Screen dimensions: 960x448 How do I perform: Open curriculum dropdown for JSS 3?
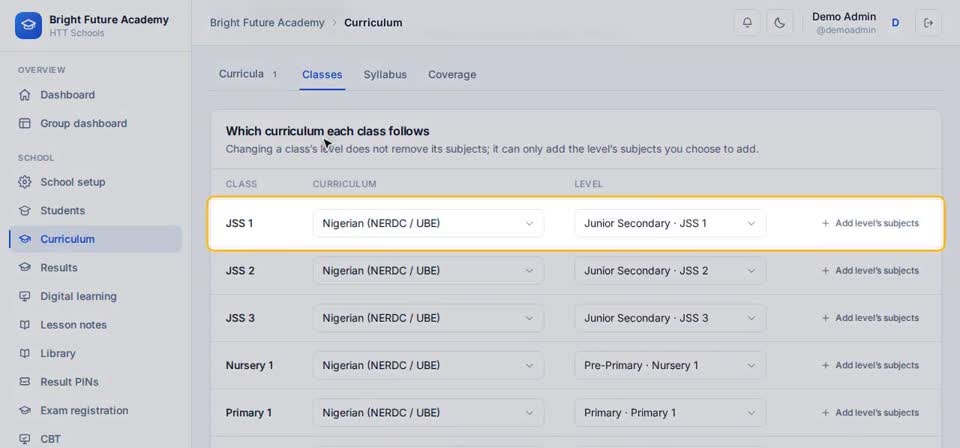click(428, 318)
